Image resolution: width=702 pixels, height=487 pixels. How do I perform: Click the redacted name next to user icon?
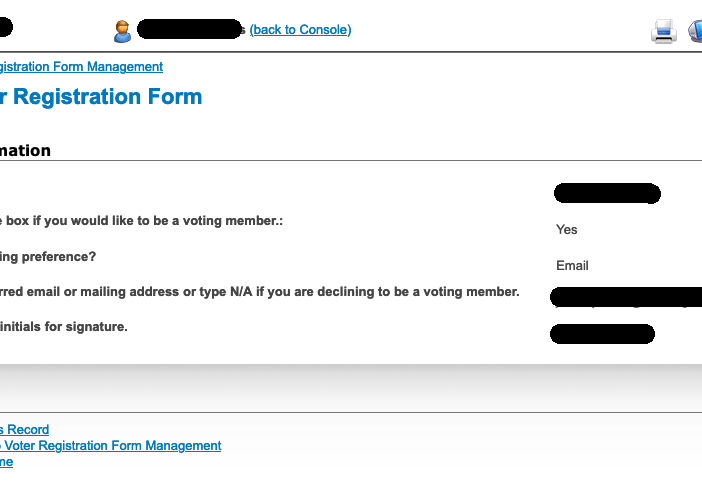click(x=189, y=29)
